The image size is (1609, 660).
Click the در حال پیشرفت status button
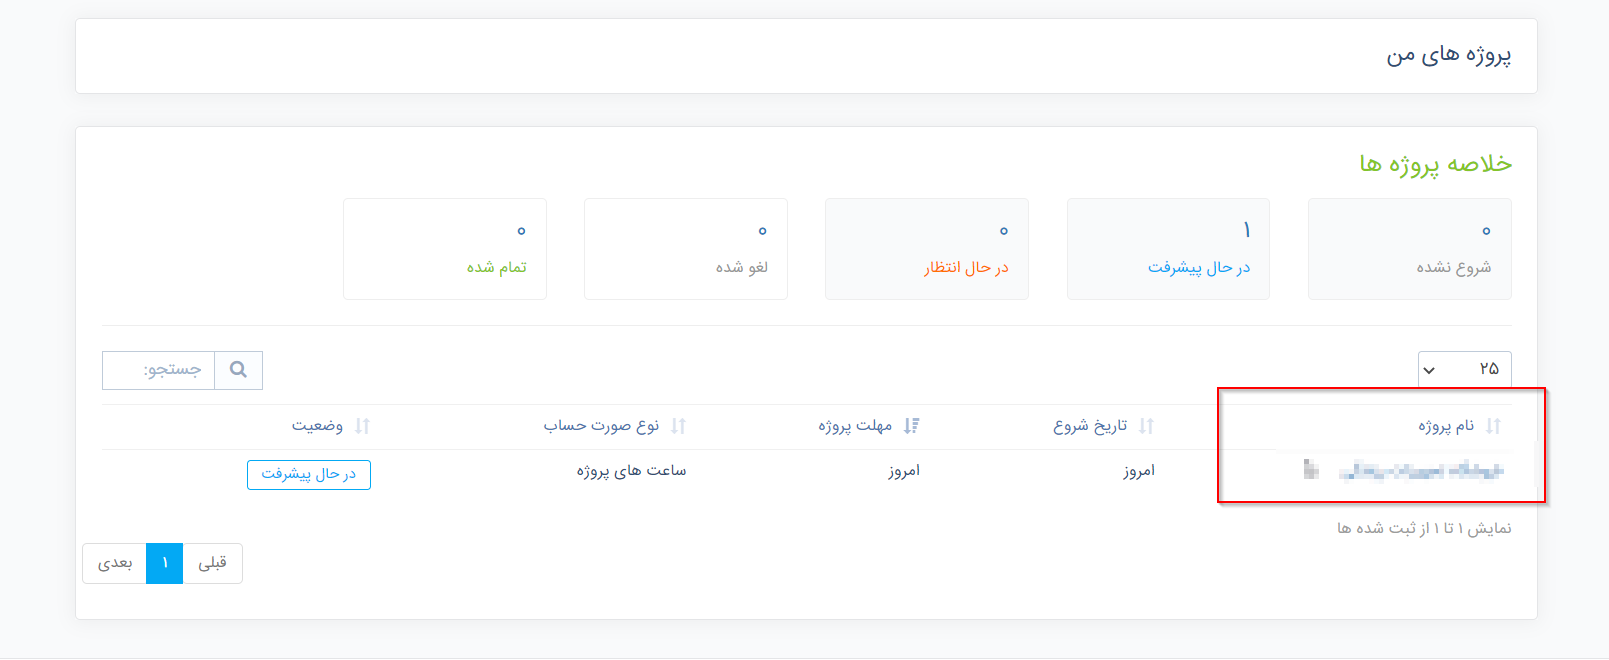pos(309,474)
